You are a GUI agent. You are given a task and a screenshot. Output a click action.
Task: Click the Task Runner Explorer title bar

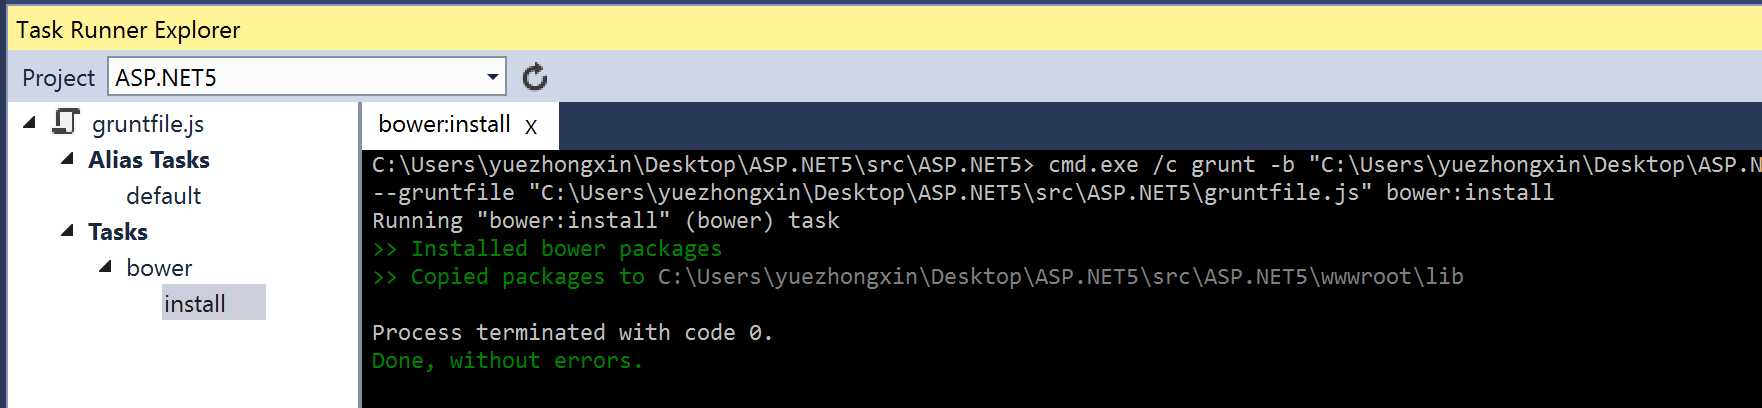(881, 29)
